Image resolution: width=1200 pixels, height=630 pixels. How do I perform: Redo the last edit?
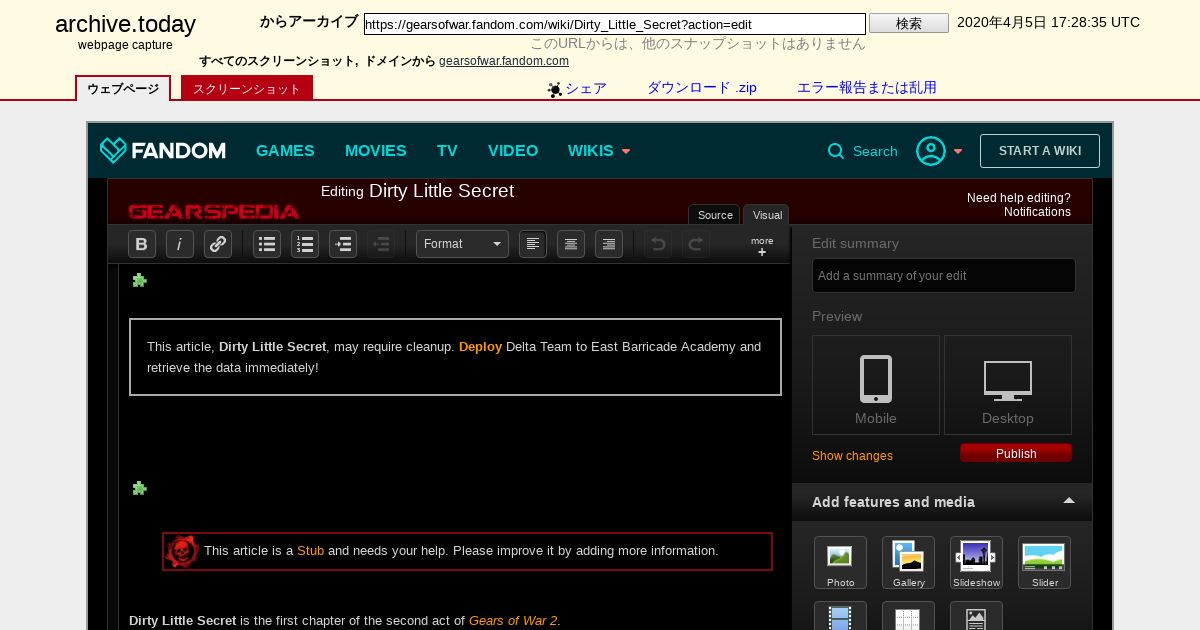tap(696, 244)
